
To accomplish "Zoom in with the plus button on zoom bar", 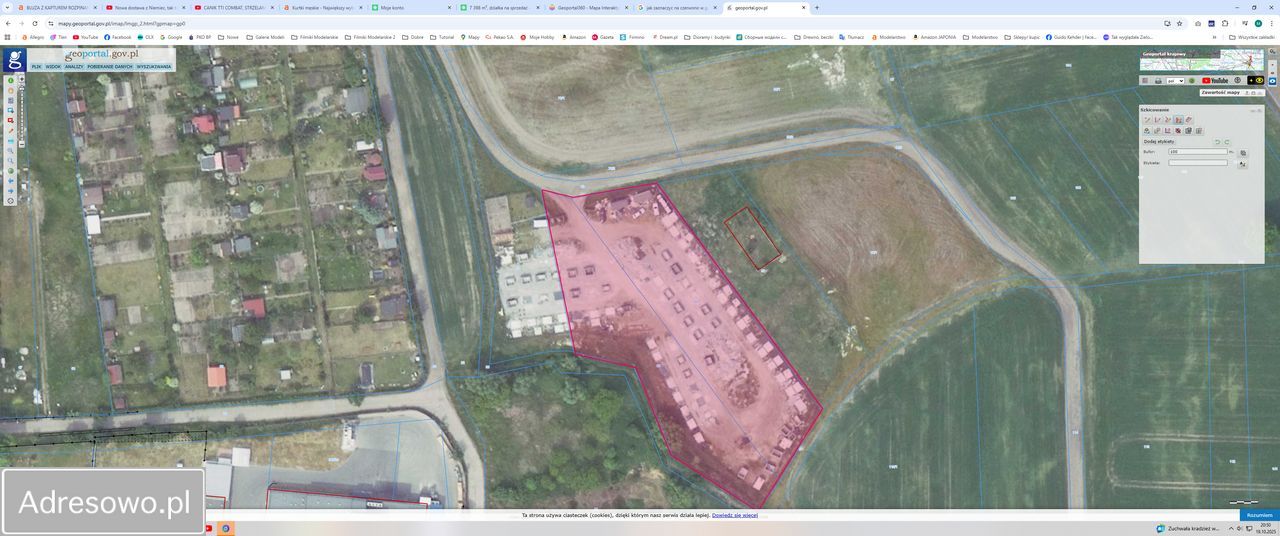I will [22, 79].
